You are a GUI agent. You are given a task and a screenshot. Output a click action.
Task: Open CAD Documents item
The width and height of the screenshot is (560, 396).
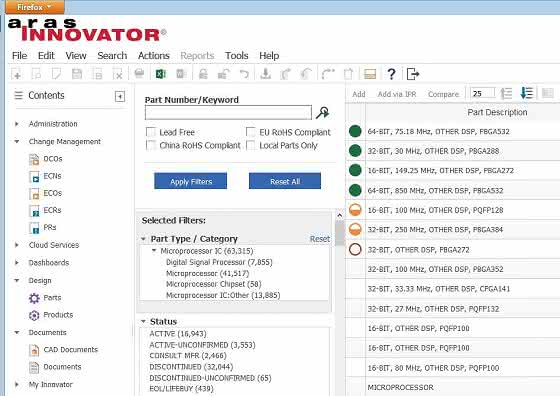(x=70, y=350)
